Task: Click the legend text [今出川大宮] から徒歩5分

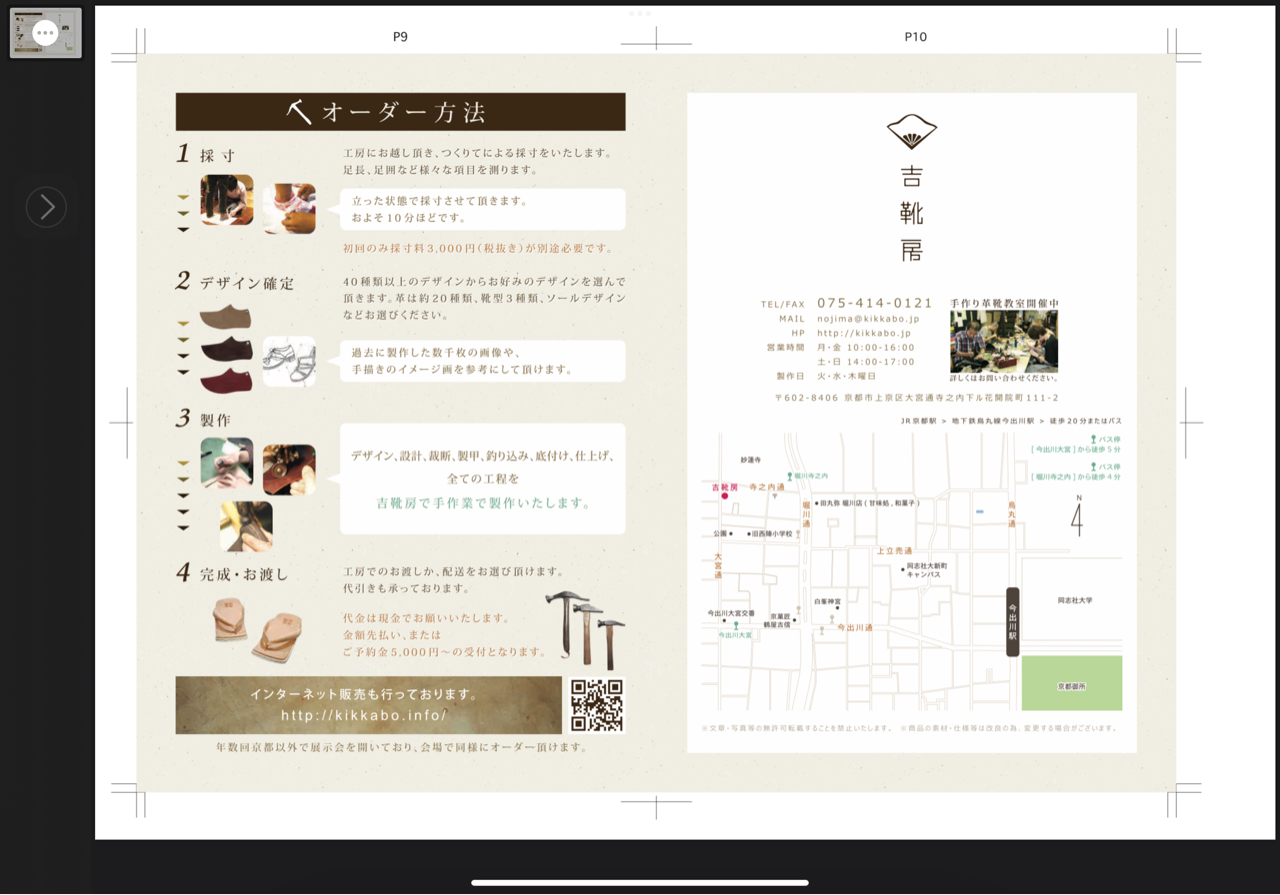Action: [1075, 450]
